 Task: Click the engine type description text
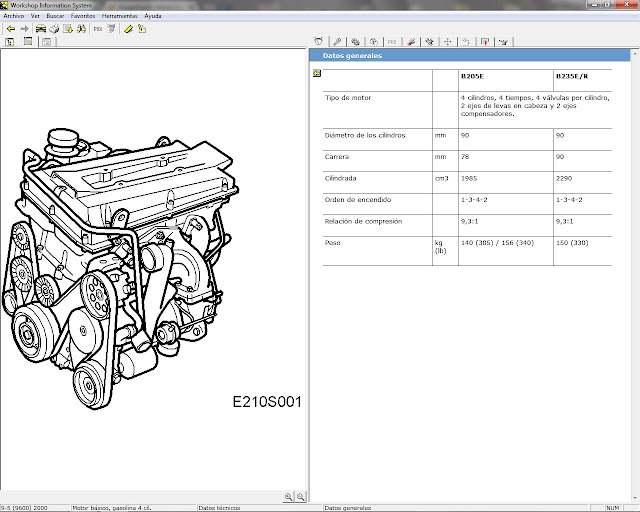535,106
